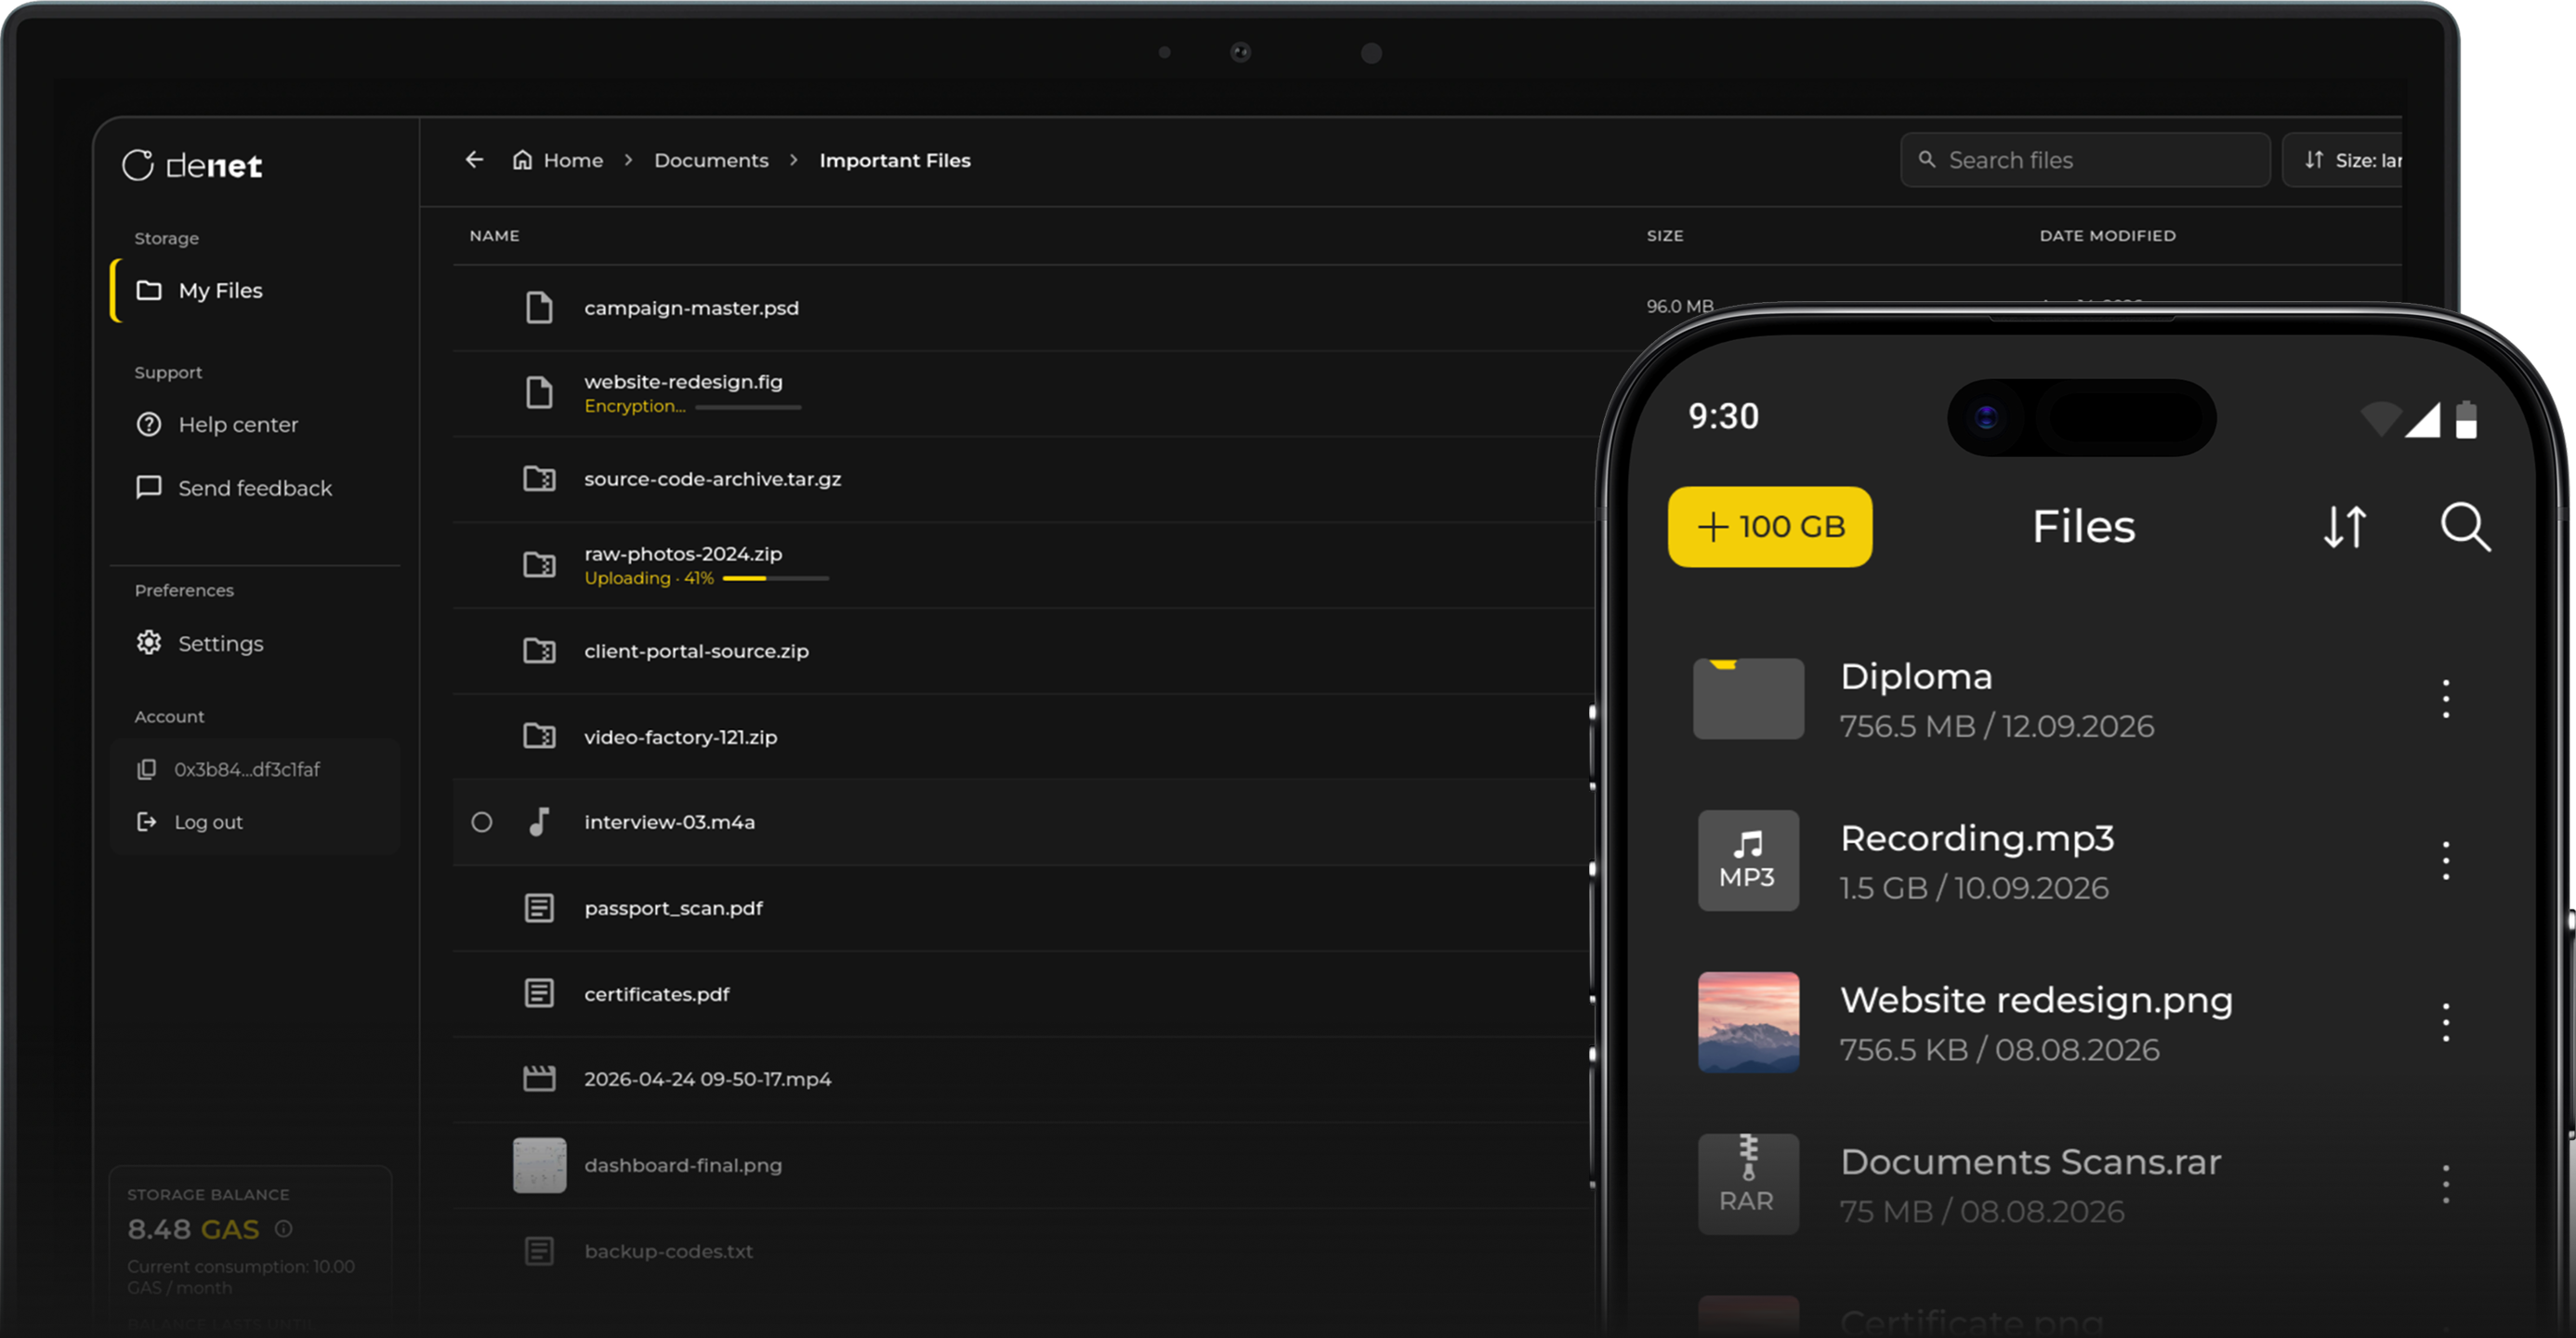Open Website redesign.png three-dot menu
The image size is (2576, 1338).
click(2446, 1022)
